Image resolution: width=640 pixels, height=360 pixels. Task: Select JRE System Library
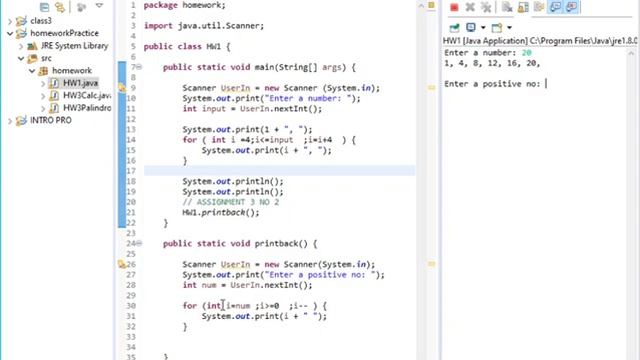coord(75,46)
